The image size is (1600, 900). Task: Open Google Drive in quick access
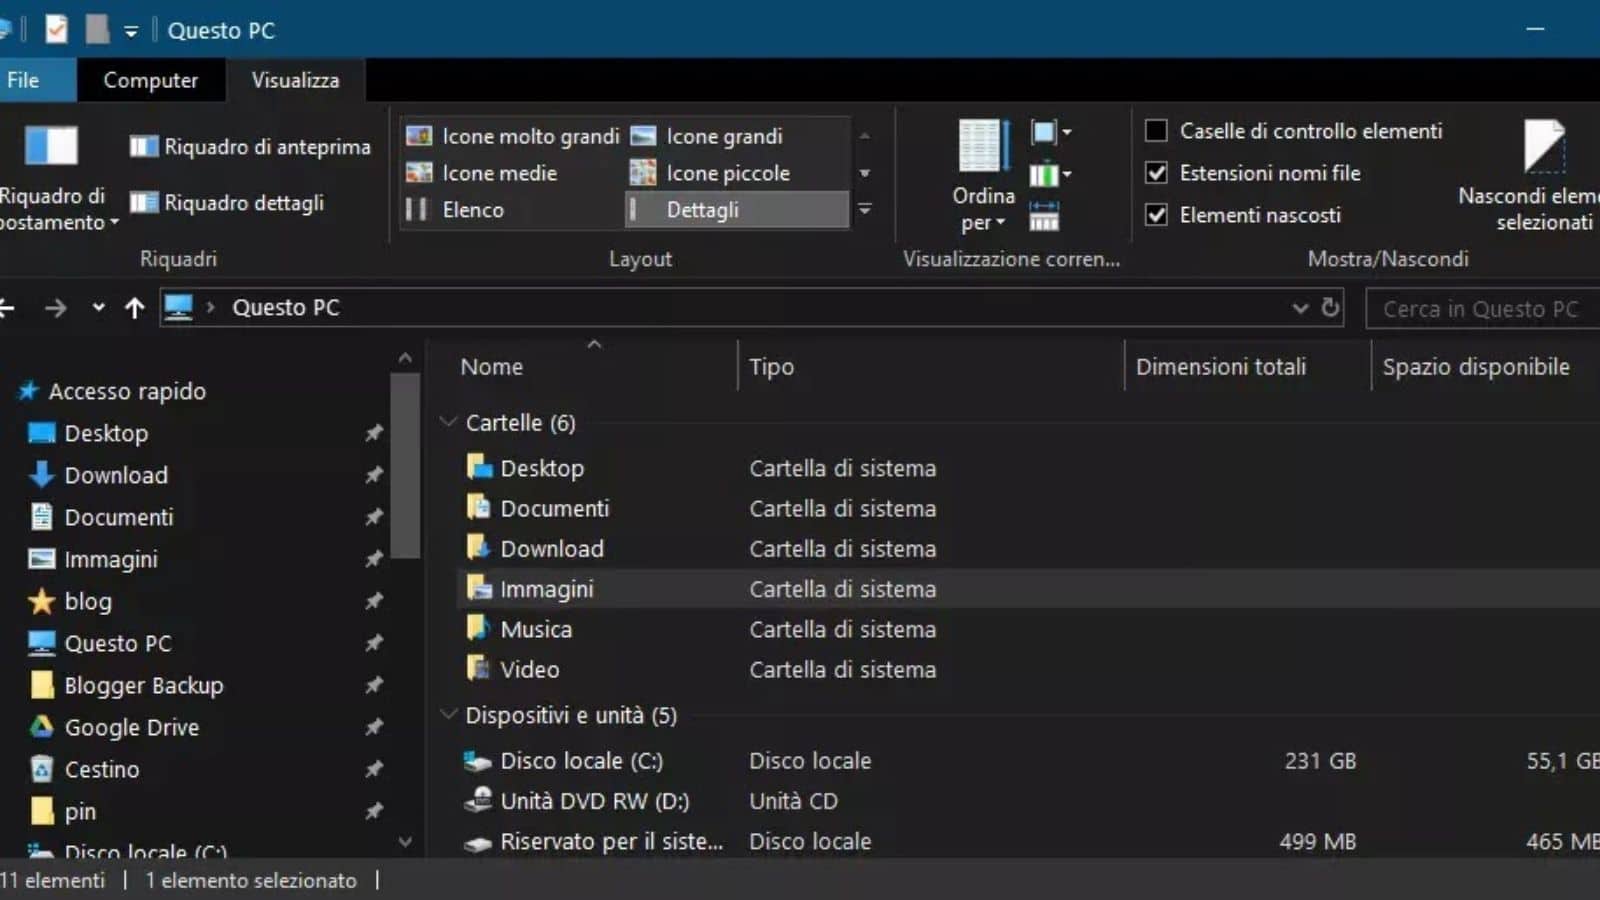coord(131,728)
